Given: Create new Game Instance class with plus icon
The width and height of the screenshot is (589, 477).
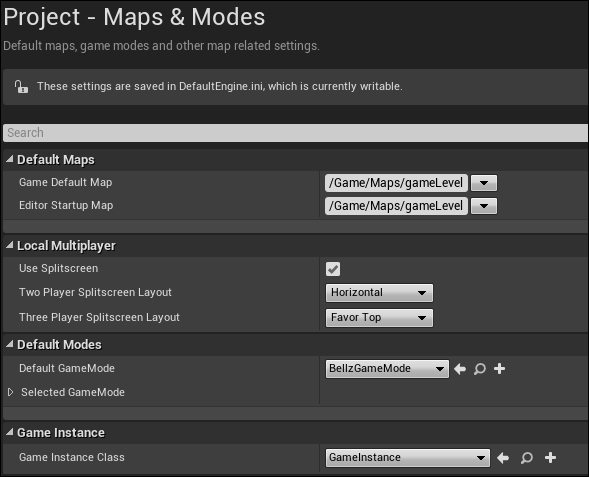Looking at the screenshot, I should tap(550, 457).
